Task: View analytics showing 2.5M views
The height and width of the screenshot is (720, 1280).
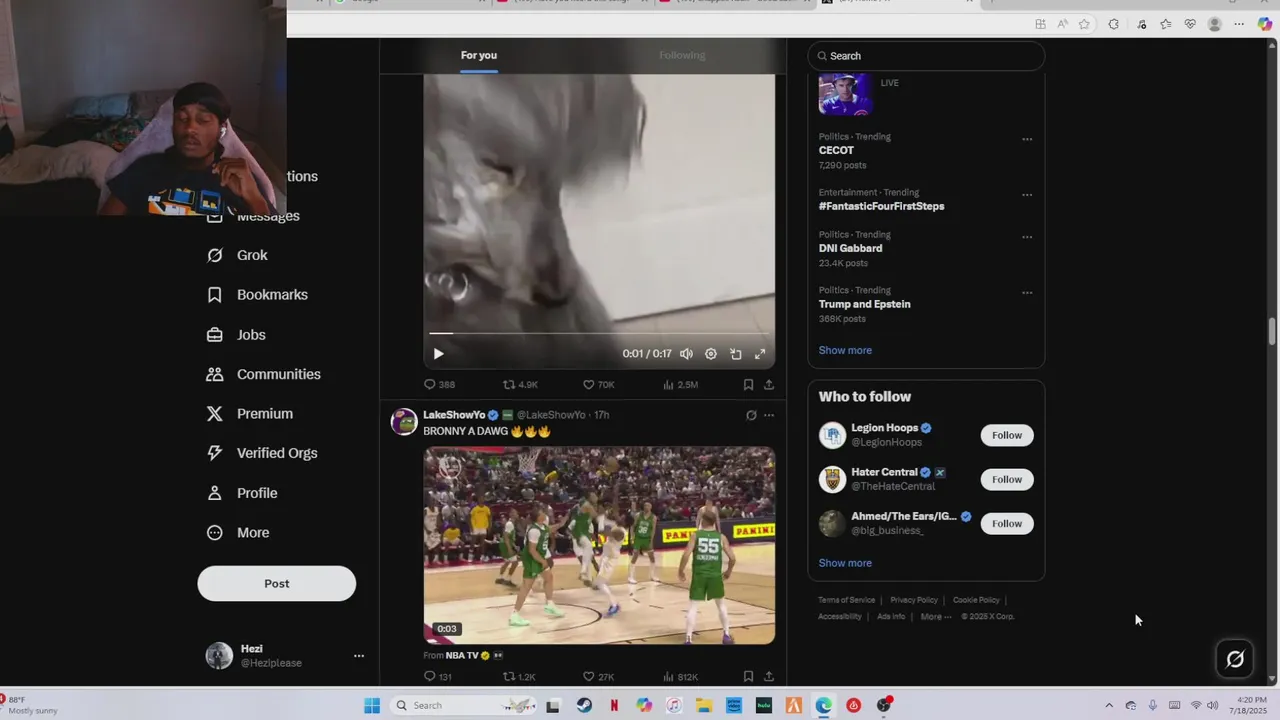Action: (680, 384)
